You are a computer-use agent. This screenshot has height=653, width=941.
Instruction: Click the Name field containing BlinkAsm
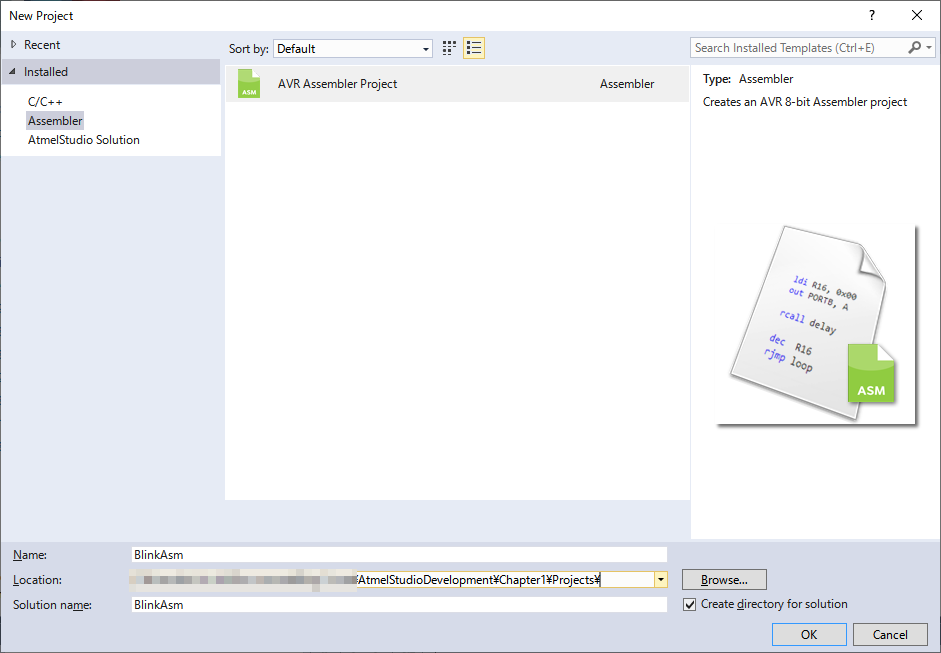point(399,555)
